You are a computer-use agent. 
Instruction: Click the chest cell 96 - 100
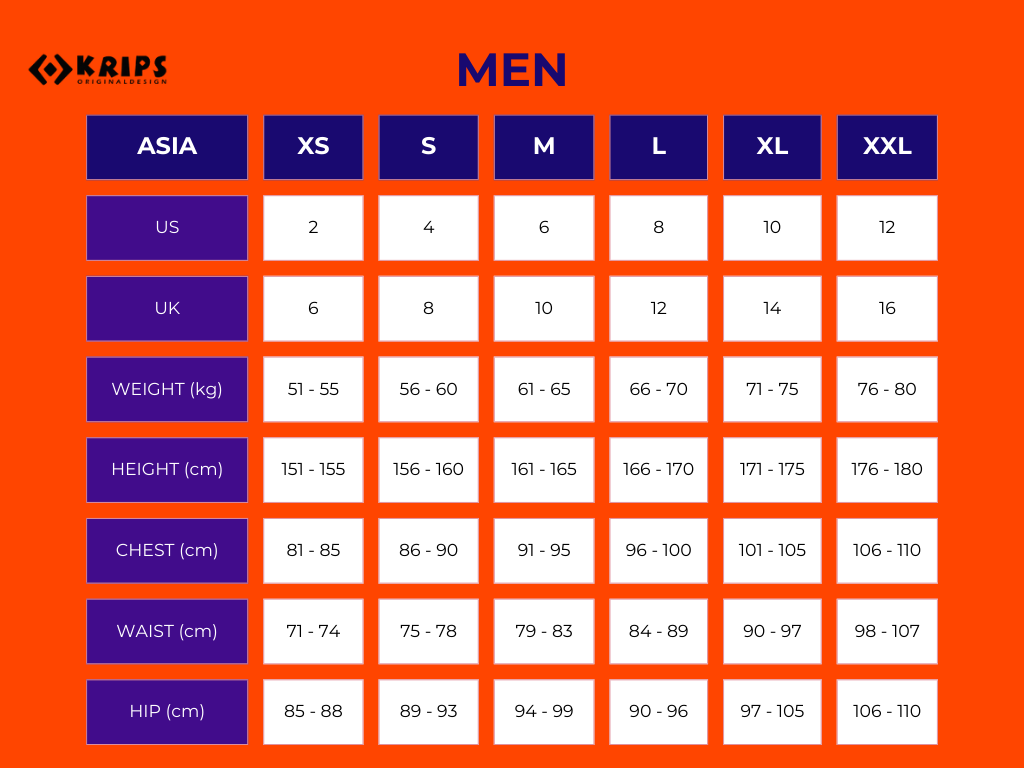(x=658, y=550)
